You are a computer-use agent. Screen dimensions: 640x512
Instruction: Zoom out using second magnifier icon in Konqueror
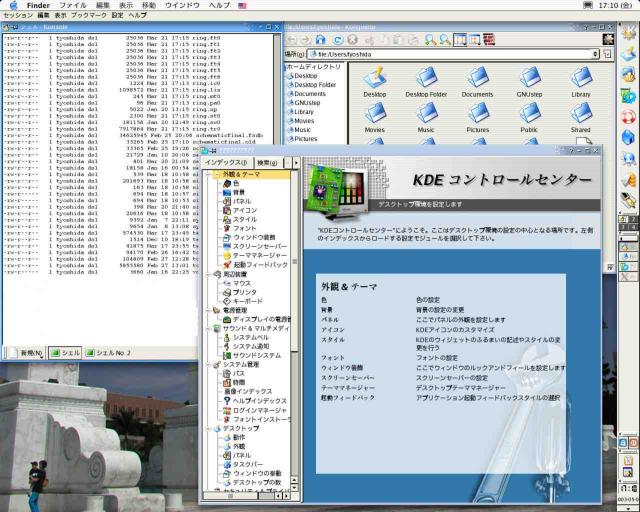pyautogui.click(x=445, y=40)
